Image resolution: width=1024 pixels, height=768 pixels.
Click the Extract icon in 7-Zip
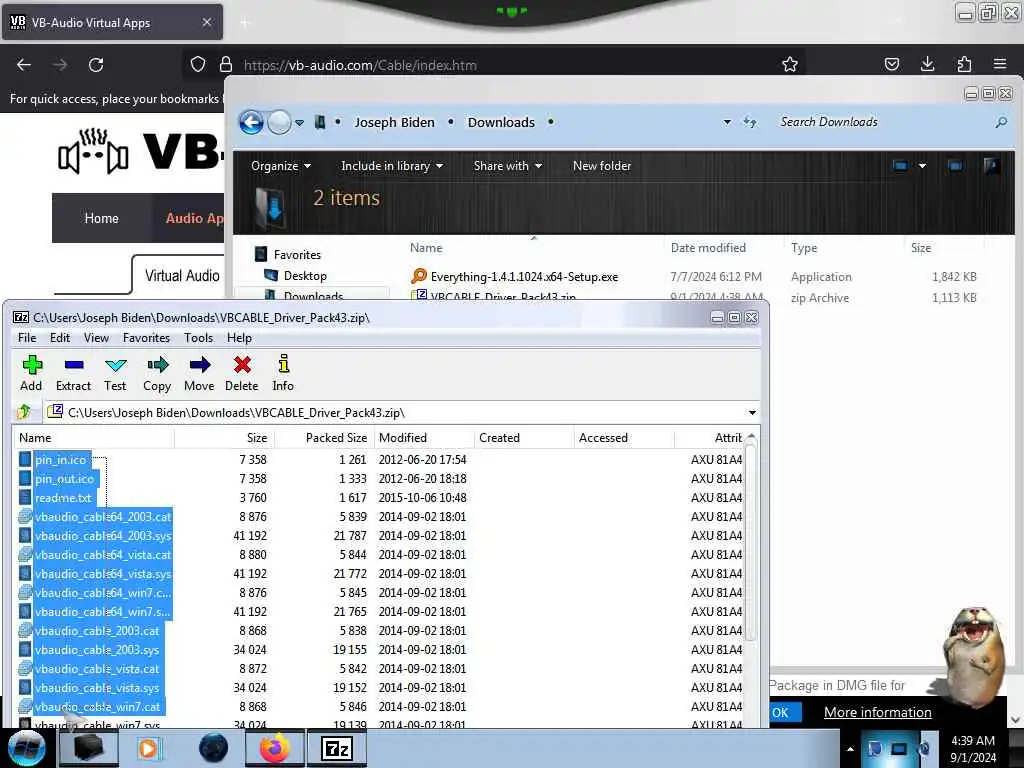73,373
